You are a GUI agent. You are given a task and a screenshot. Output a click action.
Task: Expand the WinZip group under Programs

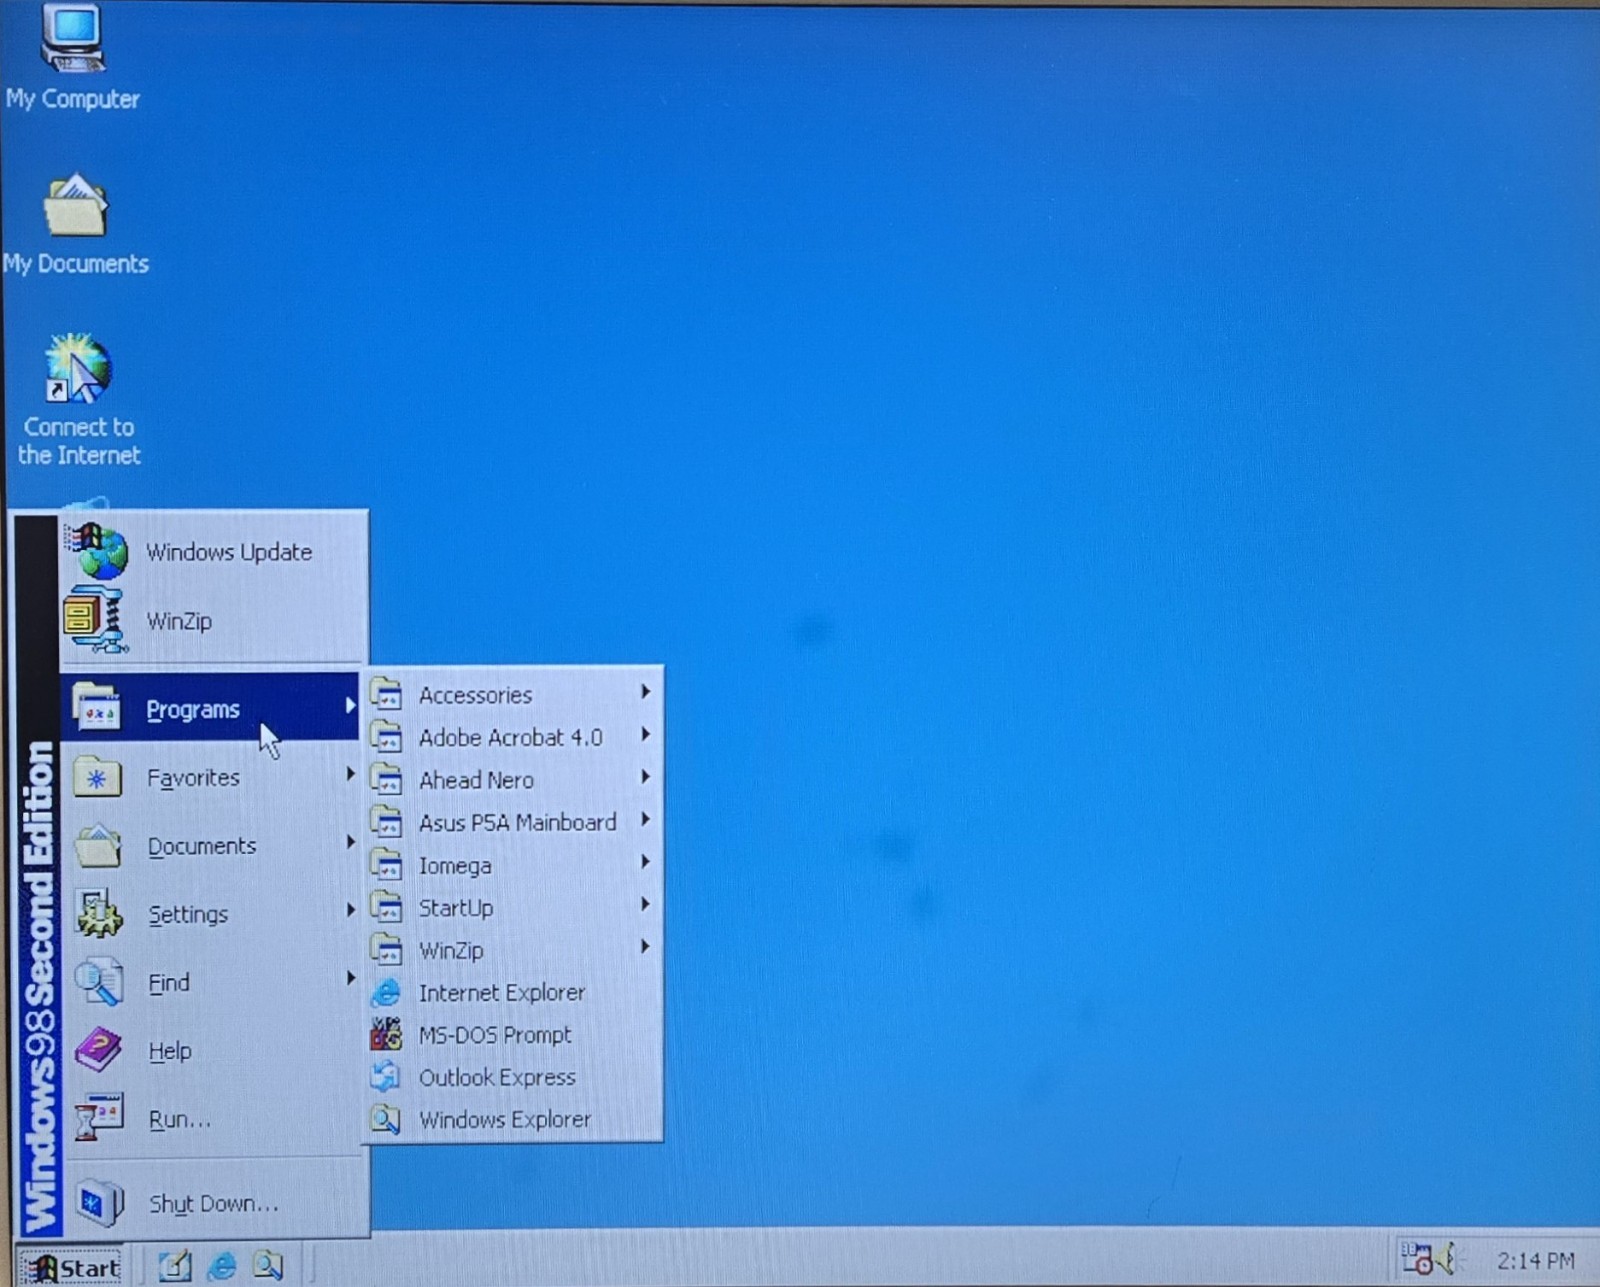511,950
